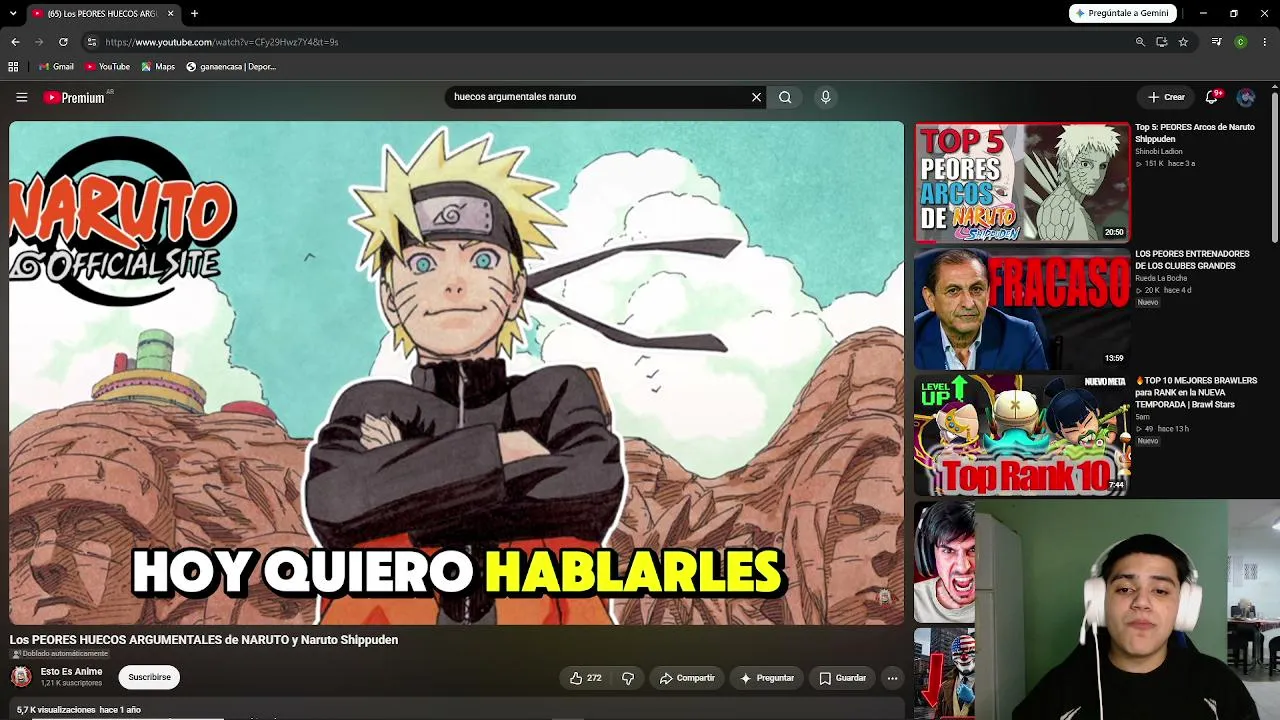The image size is (1280, 720).
Task: Open YouTube account avatar menu
Action: point(1246,97)
